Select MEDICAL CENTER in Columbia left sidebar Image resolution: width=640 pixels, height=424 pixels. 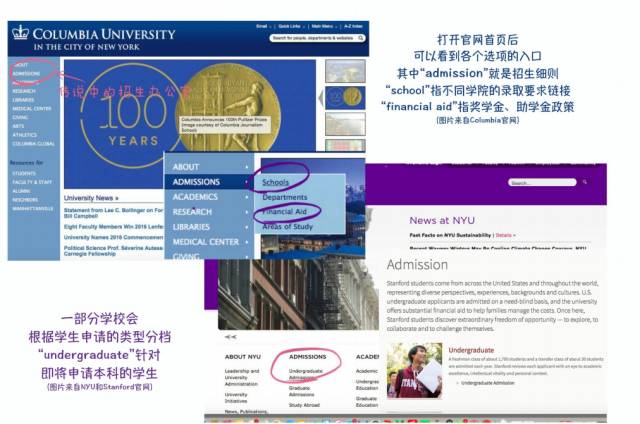point(32,109)
